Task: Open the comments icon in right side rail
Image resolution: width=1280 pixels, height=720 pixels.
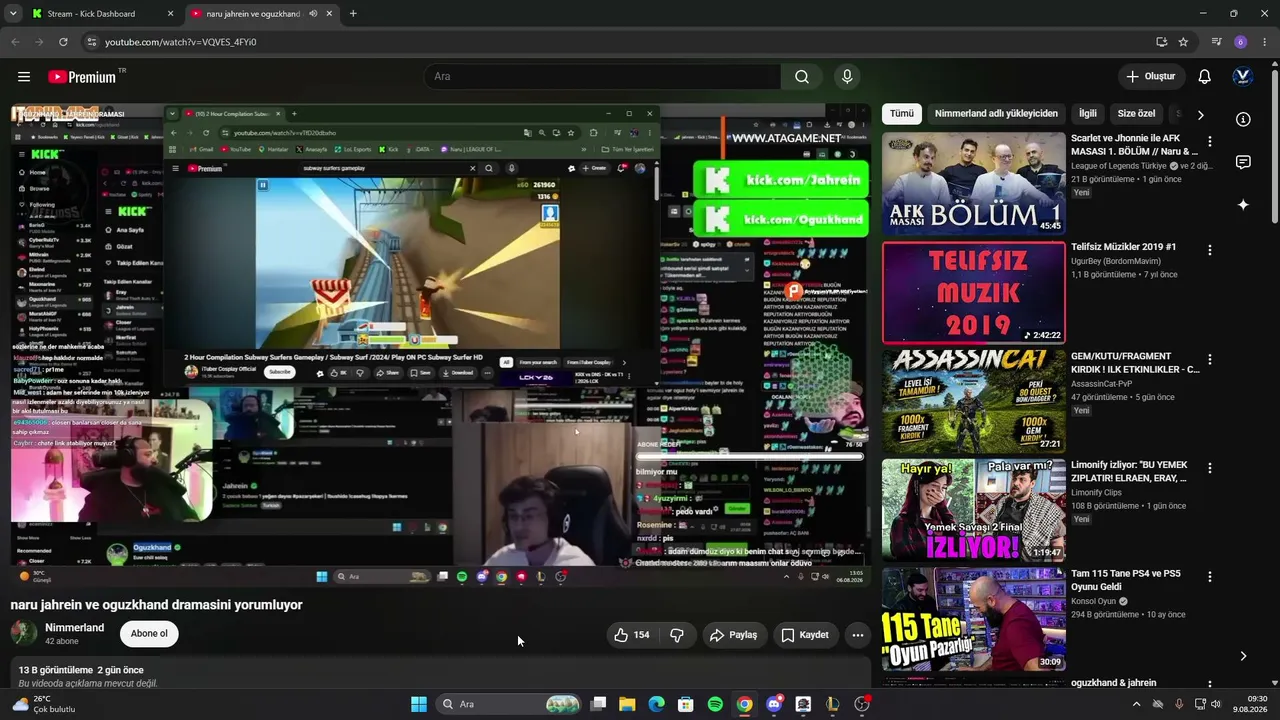Action: tap(1243, 162)
